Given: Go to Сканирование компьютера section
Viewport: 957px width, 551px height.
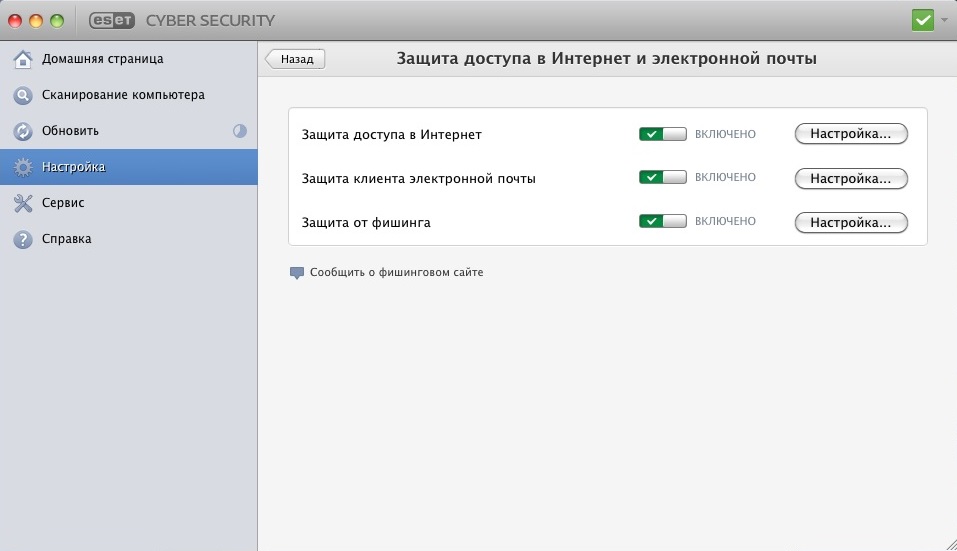Looking at the screenshot, I should pos(129,95).
